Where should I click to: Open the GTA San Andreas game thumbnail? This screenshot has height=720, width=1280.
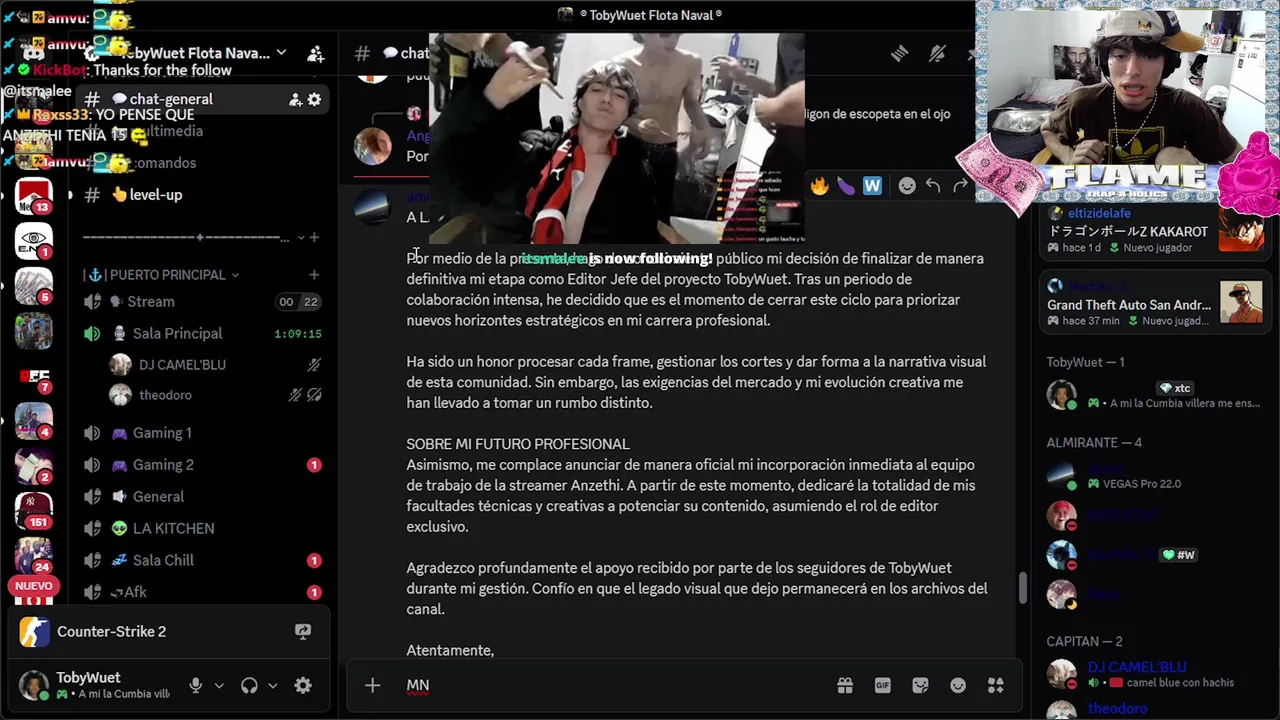pos(1241,303)
